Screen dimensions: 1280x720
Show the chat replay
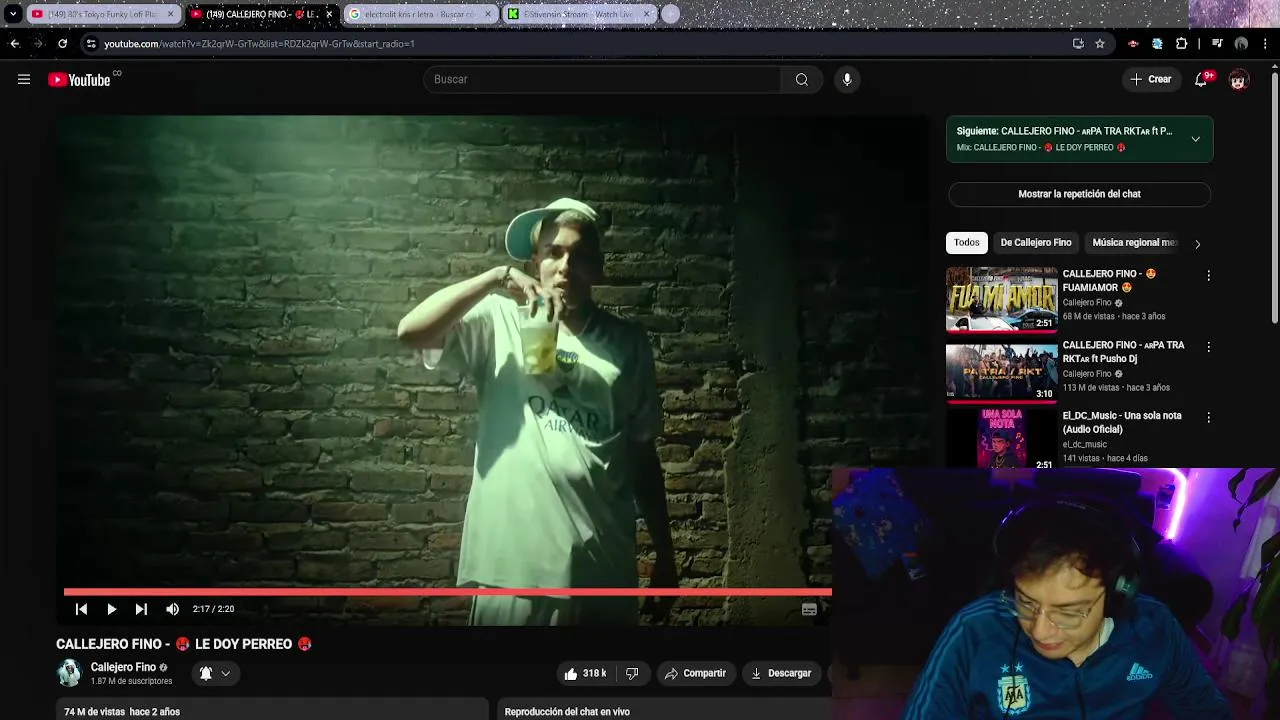(1079, 194)
